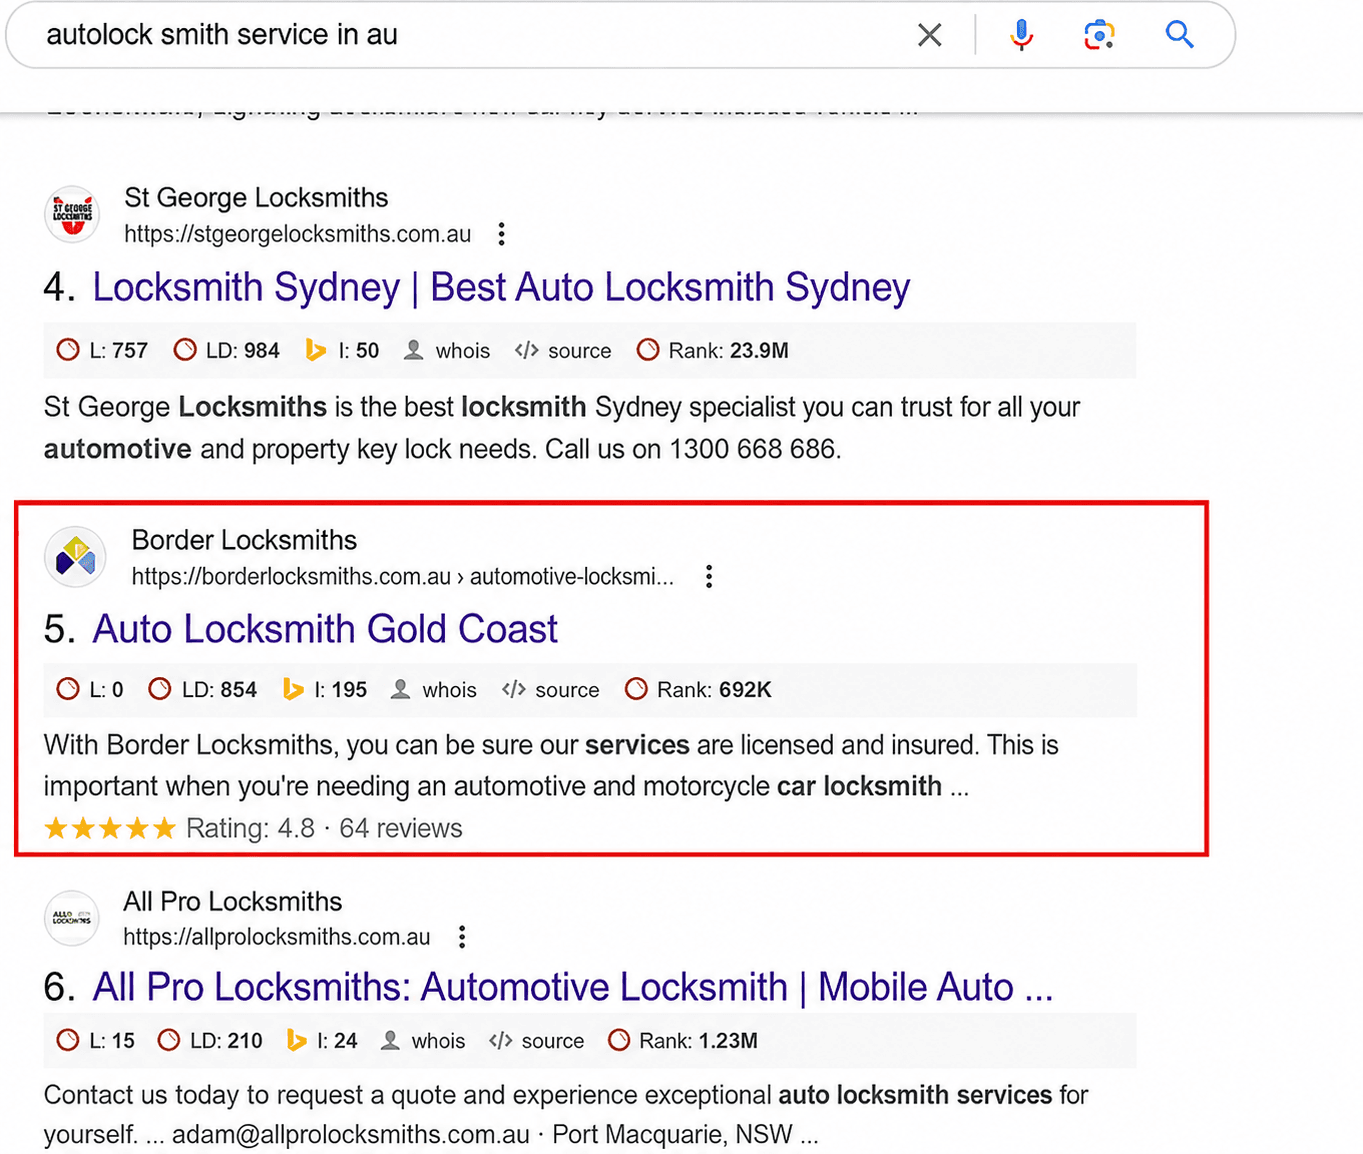Open the All Pro Locksmiths favicon

point(72,918)
